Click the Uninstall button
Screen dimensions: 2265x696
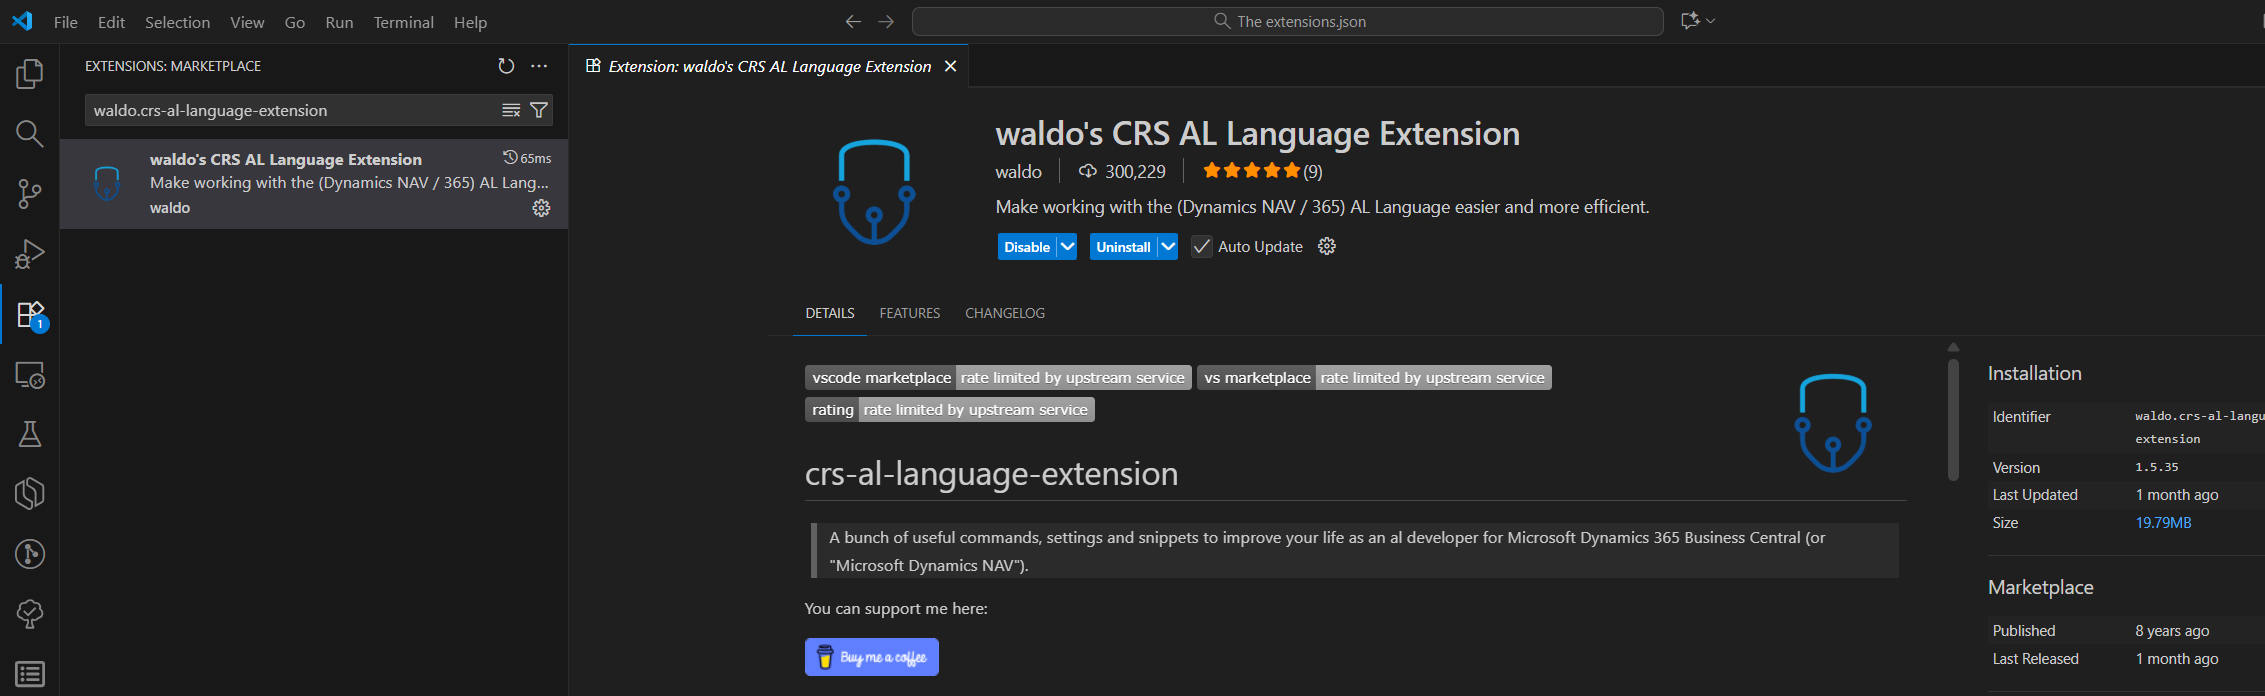pos(1123,246)
